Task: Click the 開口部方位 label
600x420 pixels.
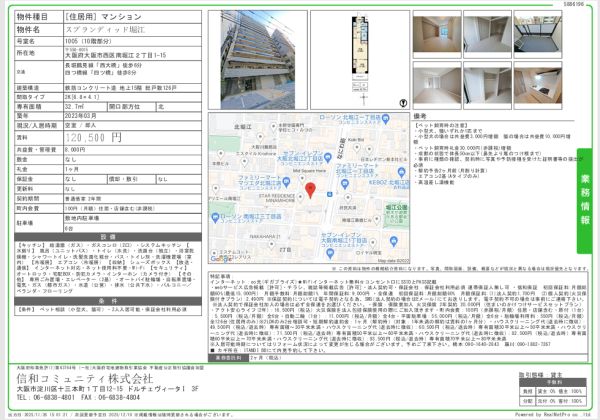Action: tap(124, 107)
